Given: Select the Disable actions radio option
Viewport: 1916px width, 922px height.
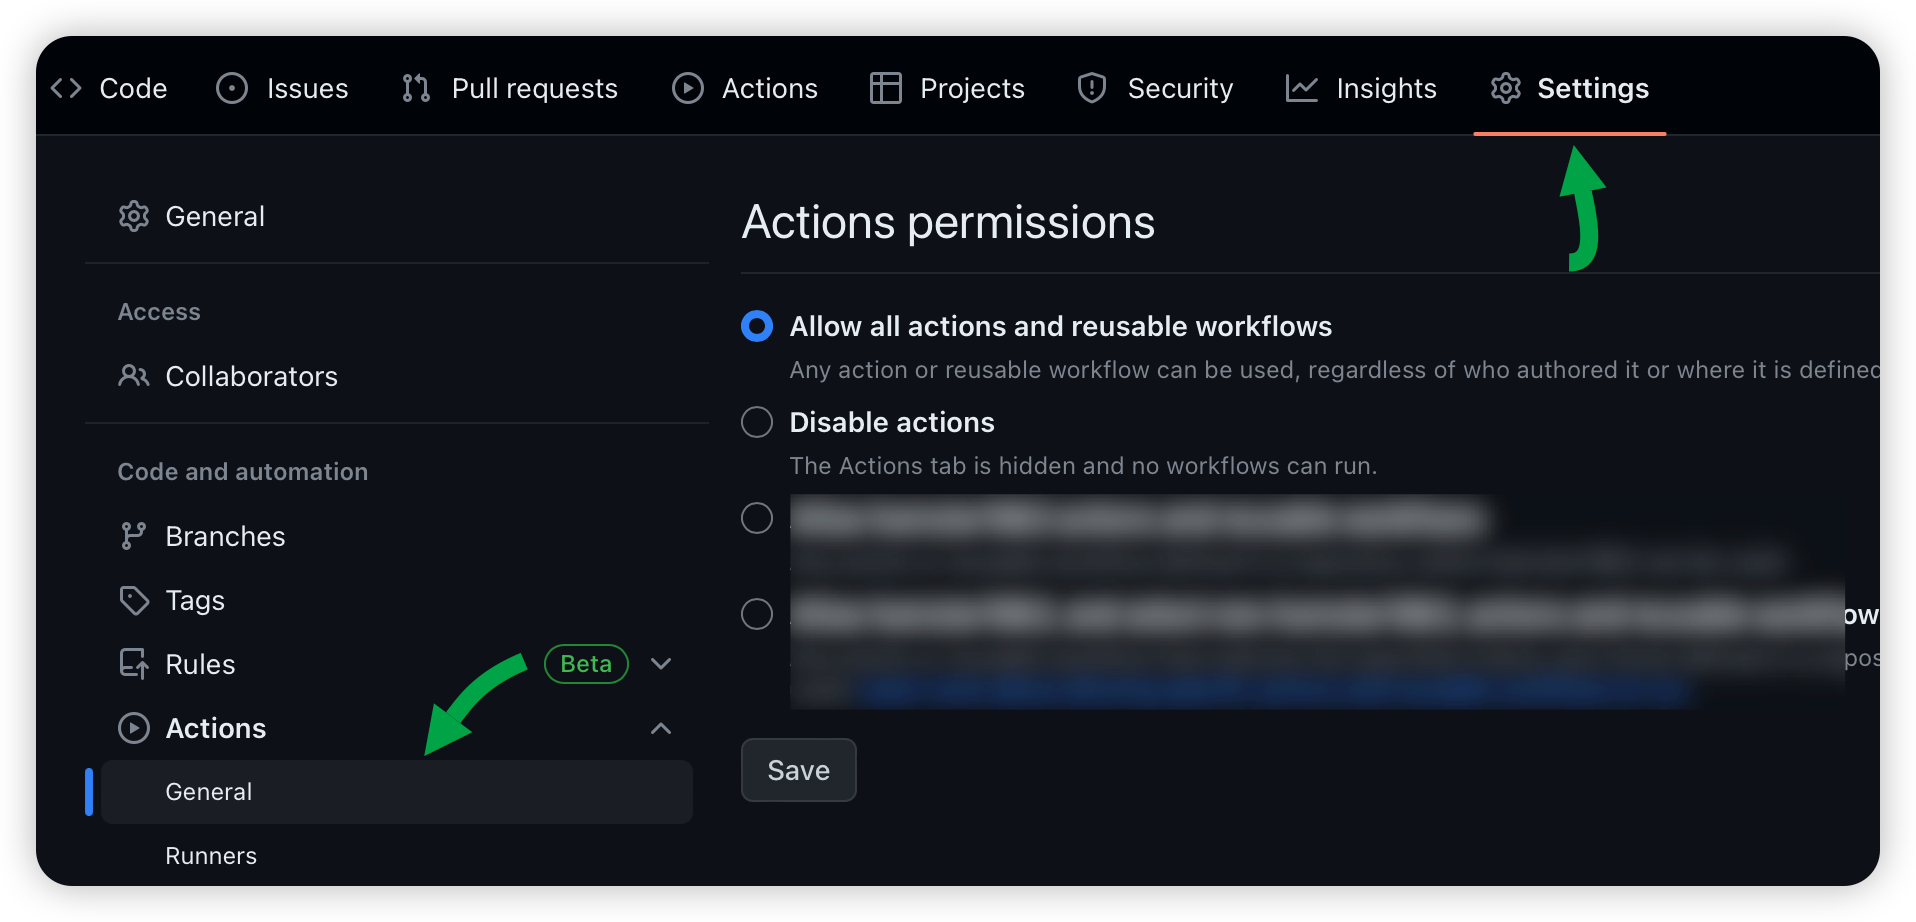Looking at the screenshot, I should click(757, 422).
